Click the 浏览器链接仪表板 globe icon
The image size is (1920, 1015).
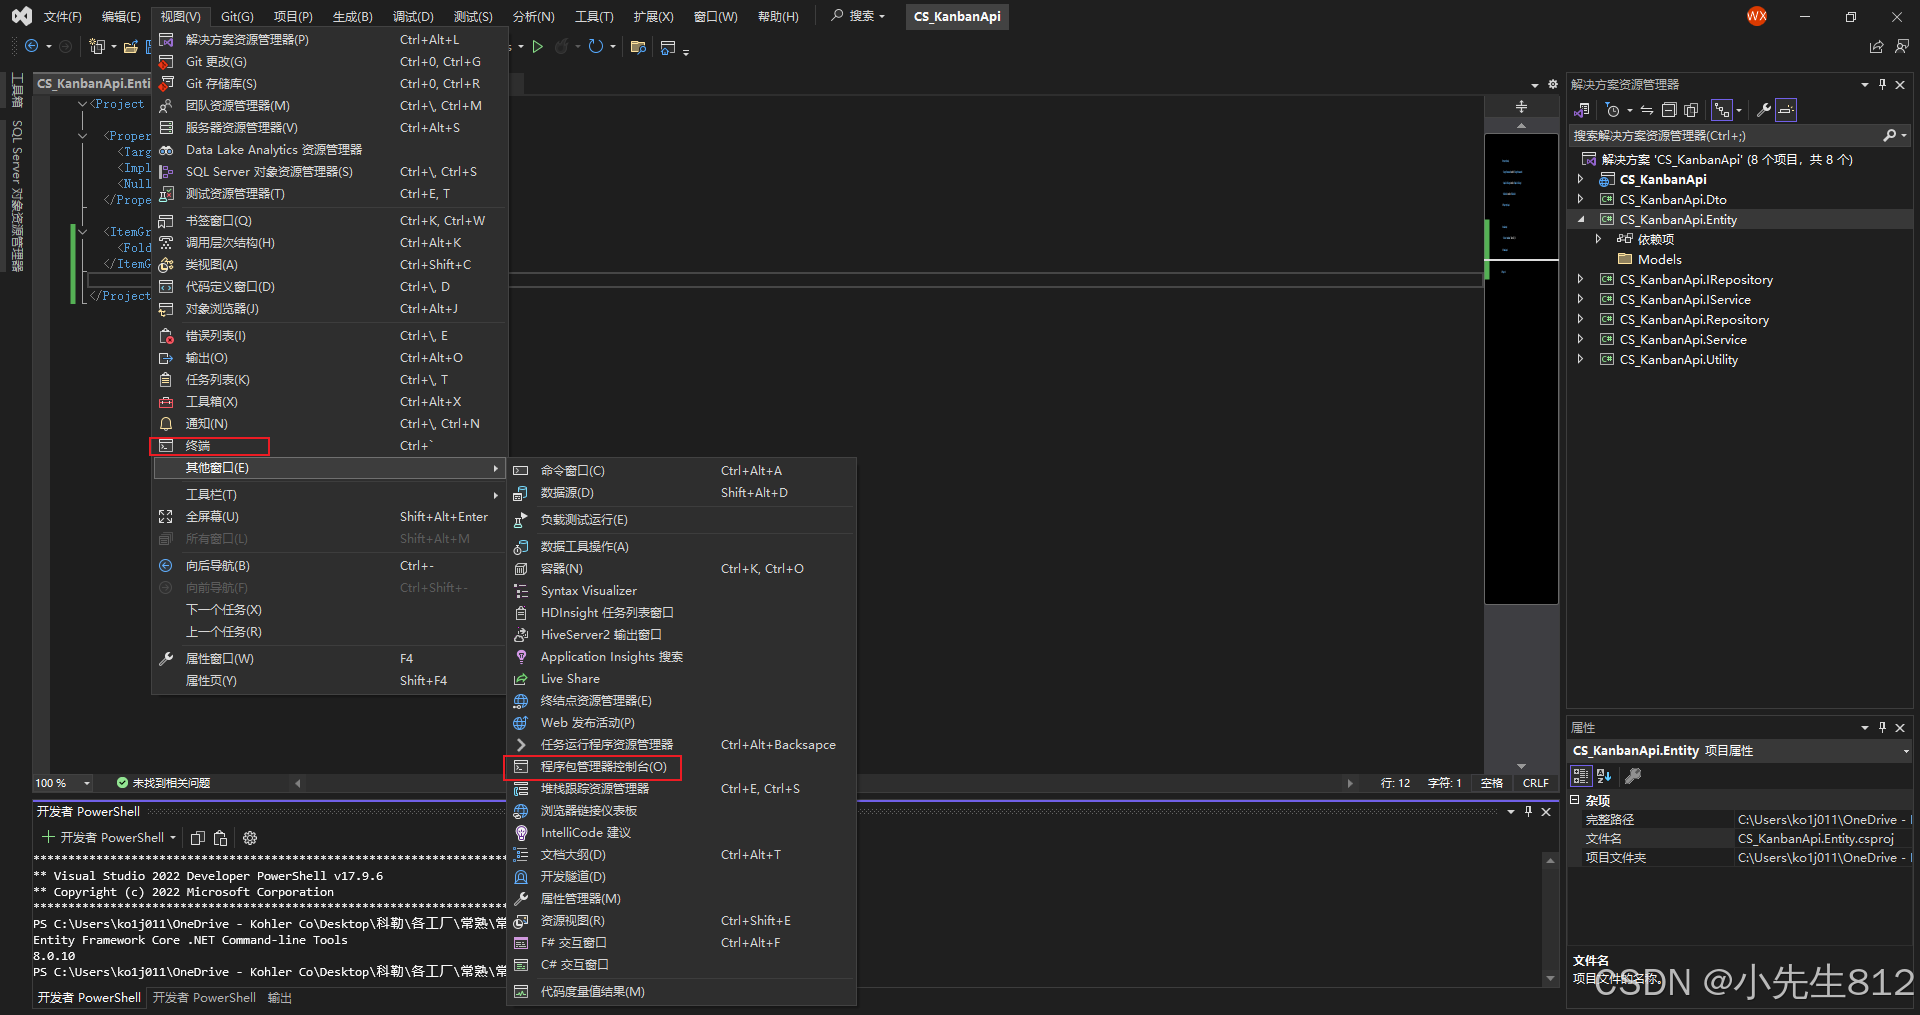pyautogui.click(x=521, y=811)
